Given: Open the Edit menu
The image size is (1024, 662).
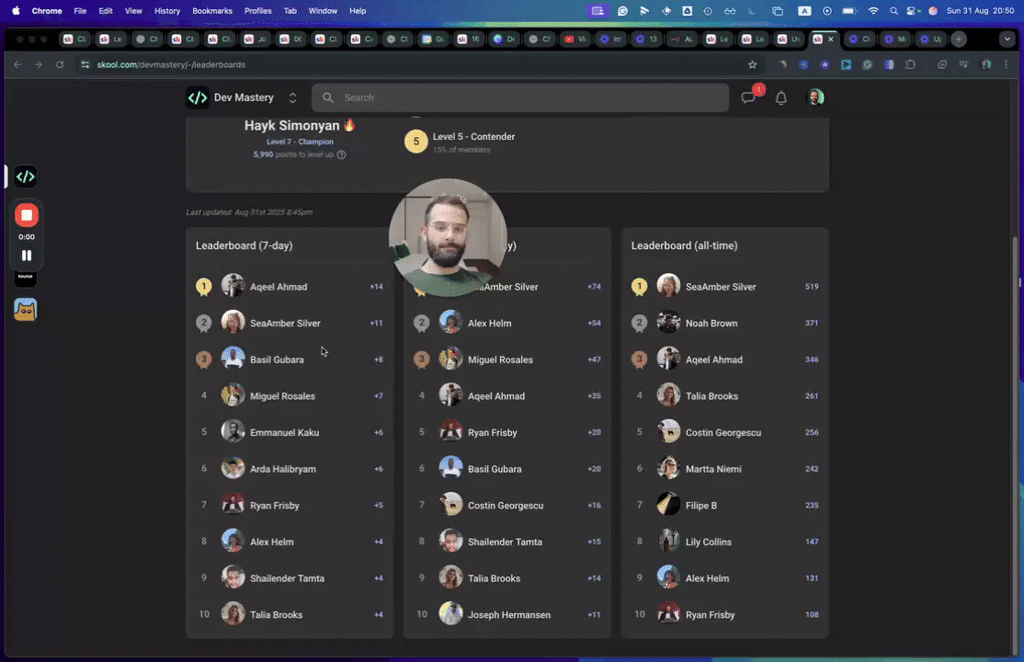Looking at the screenshot, I should click(105, 11).
